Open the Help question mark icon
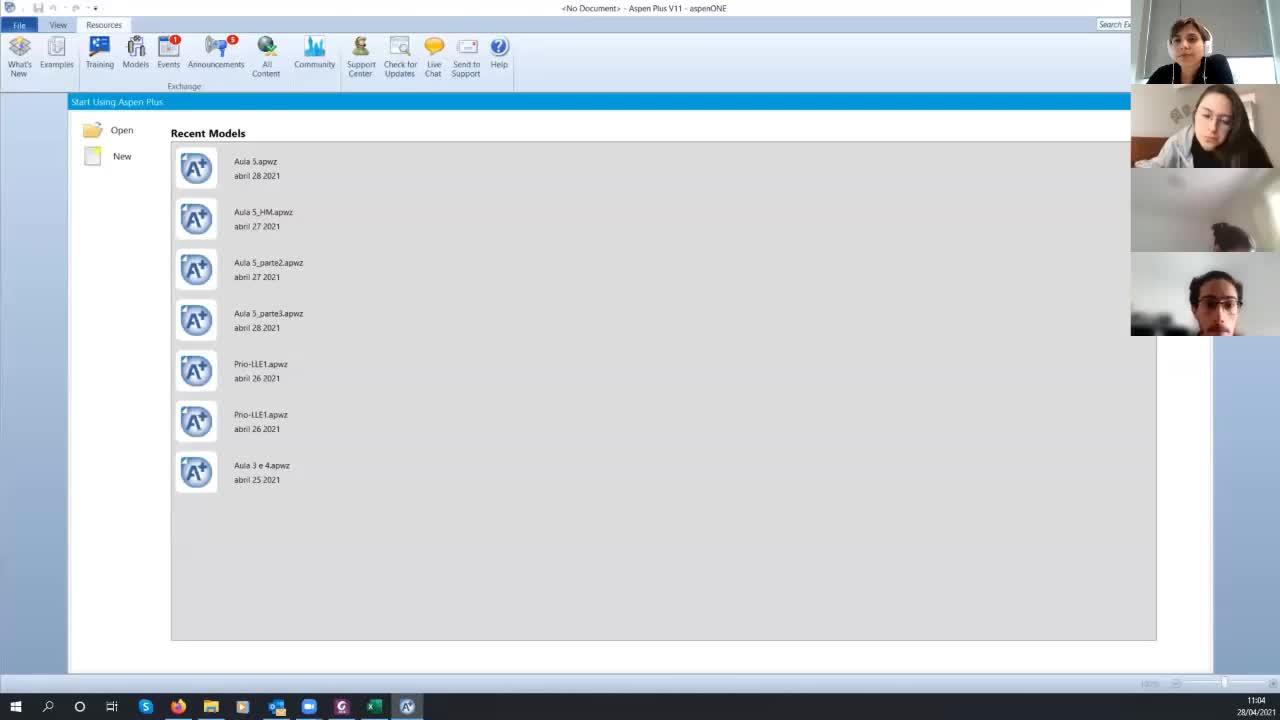This screenshot has height=720, width=1280. 499,53
